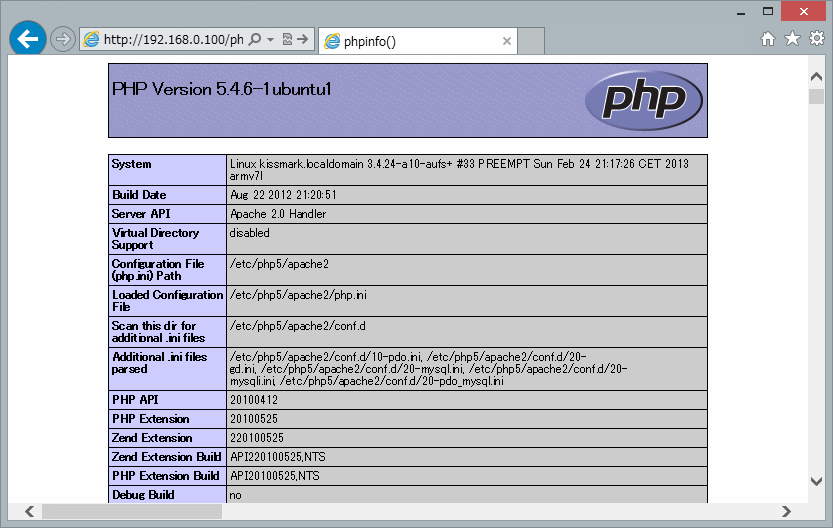833x528 pixels.
Task: Click the Zend Extension Build label
Action: [166, 457]
